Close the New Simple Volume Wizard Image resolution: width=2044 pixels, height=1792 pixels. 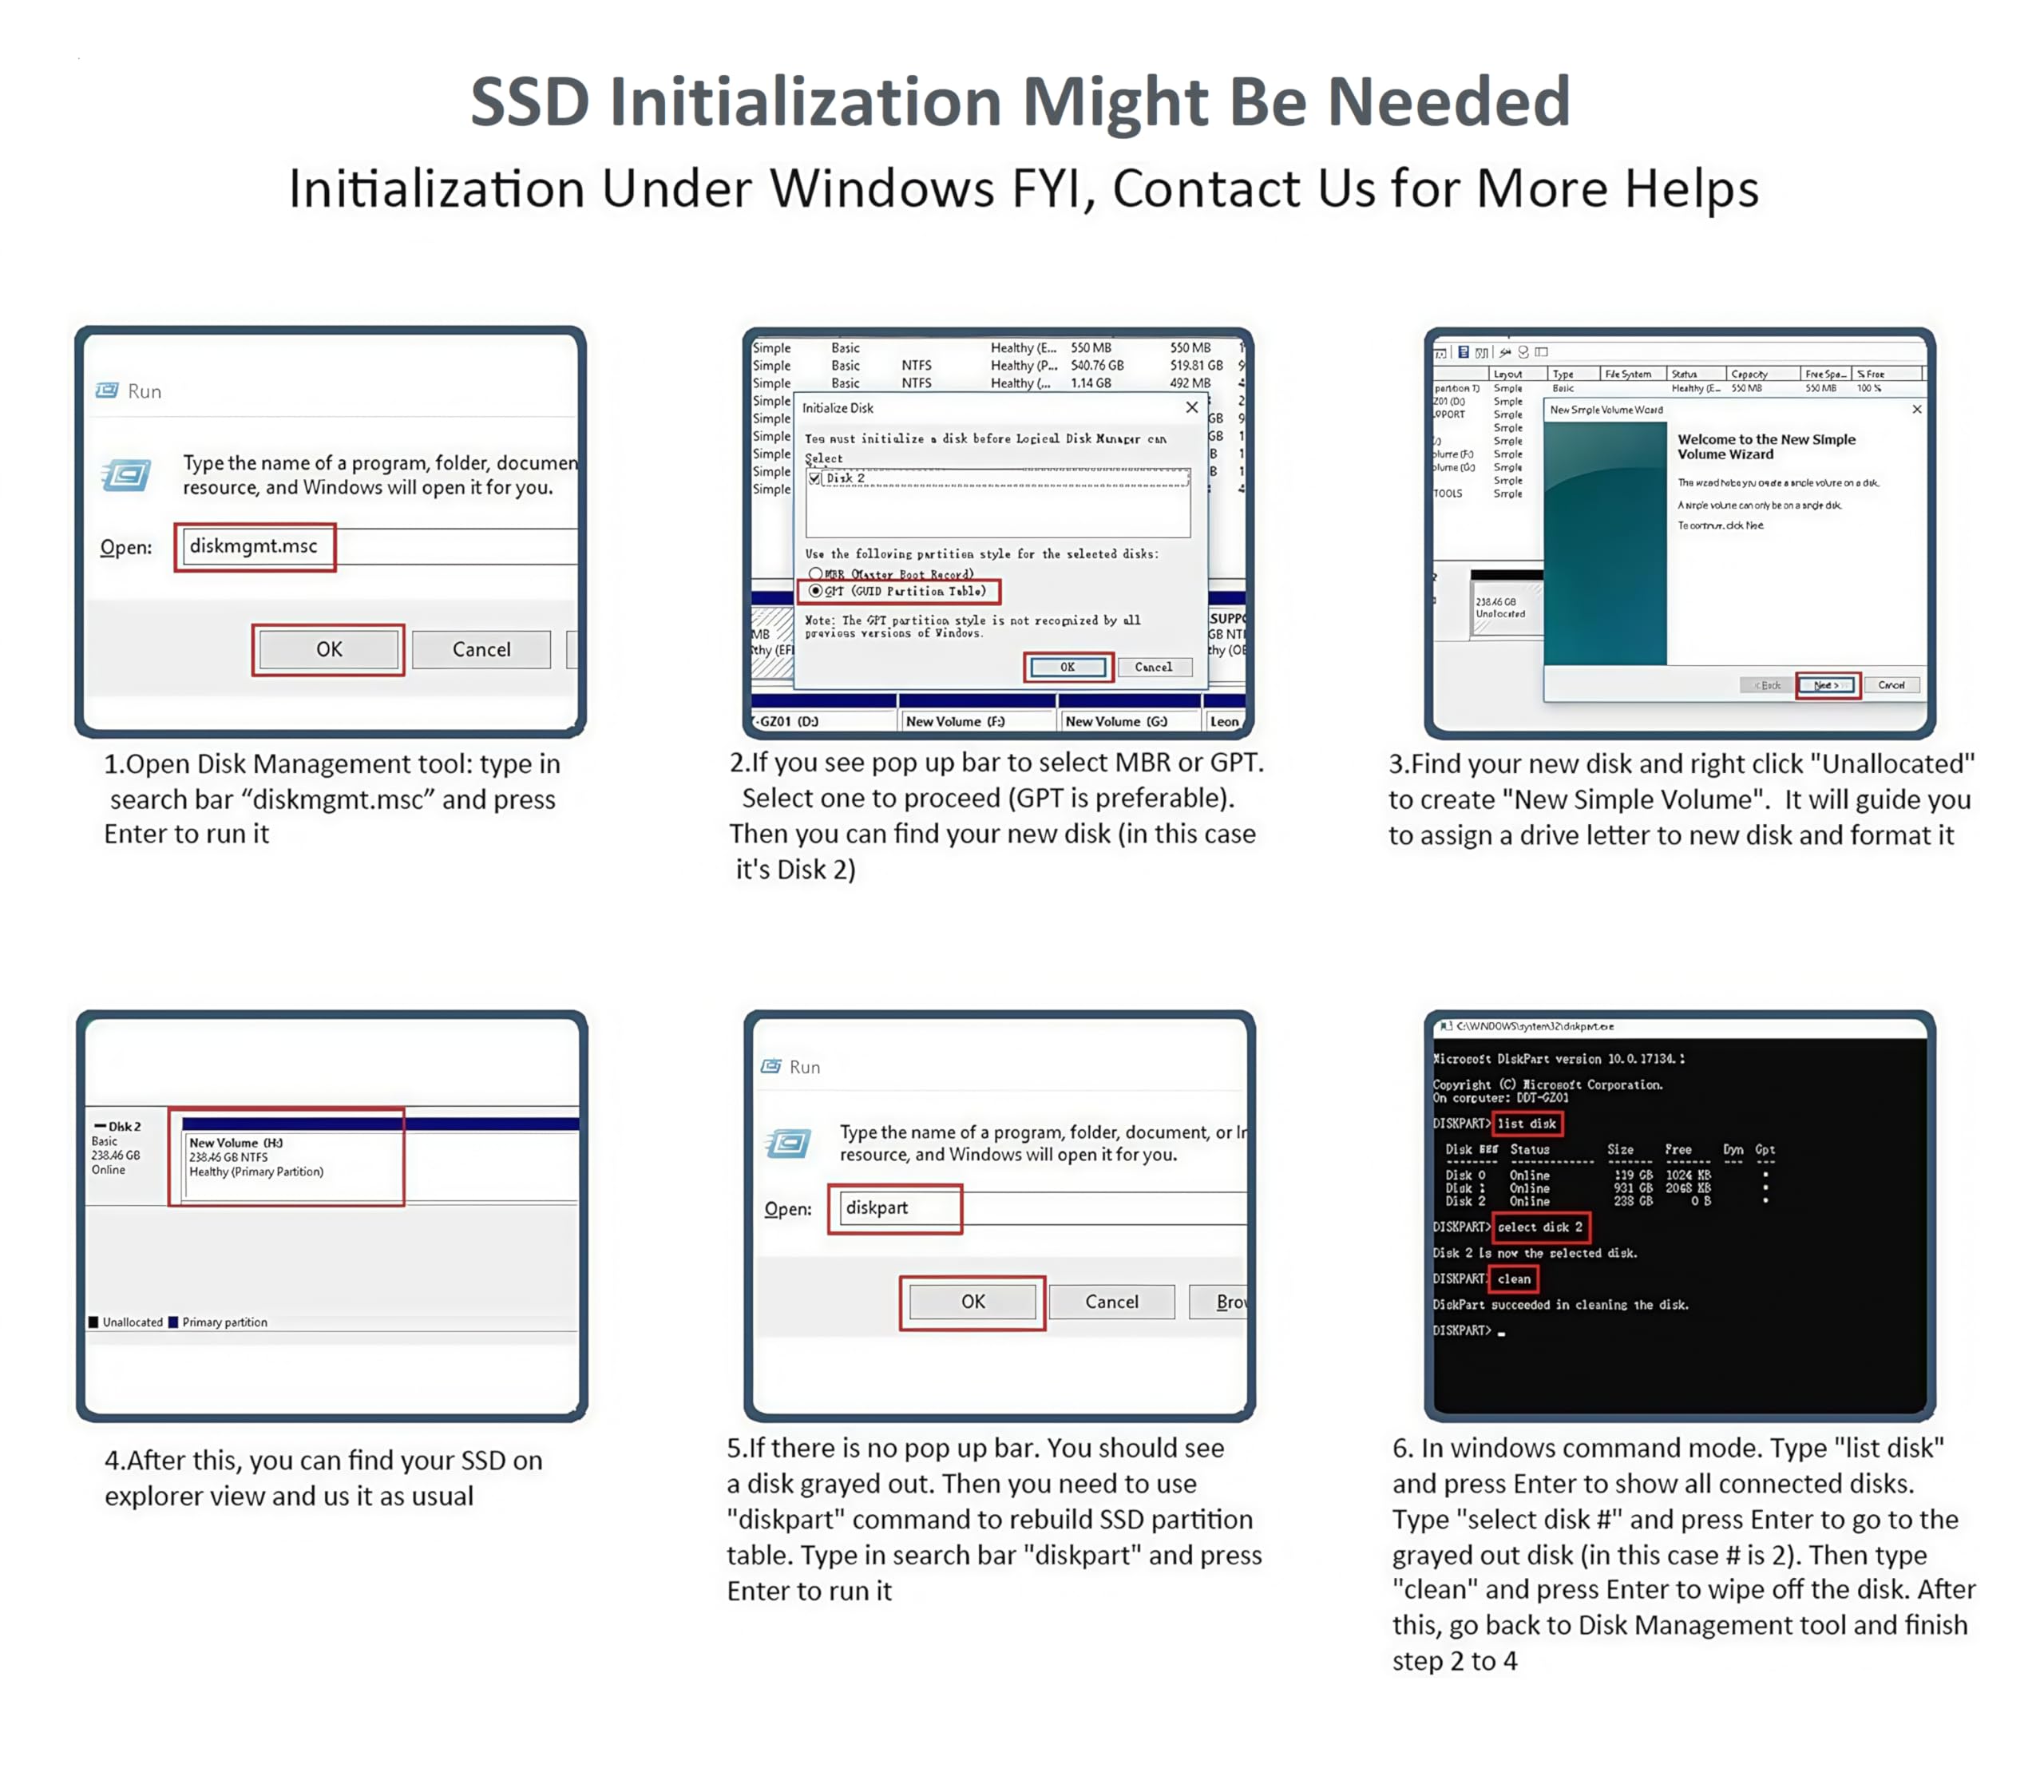(1916, 409)
